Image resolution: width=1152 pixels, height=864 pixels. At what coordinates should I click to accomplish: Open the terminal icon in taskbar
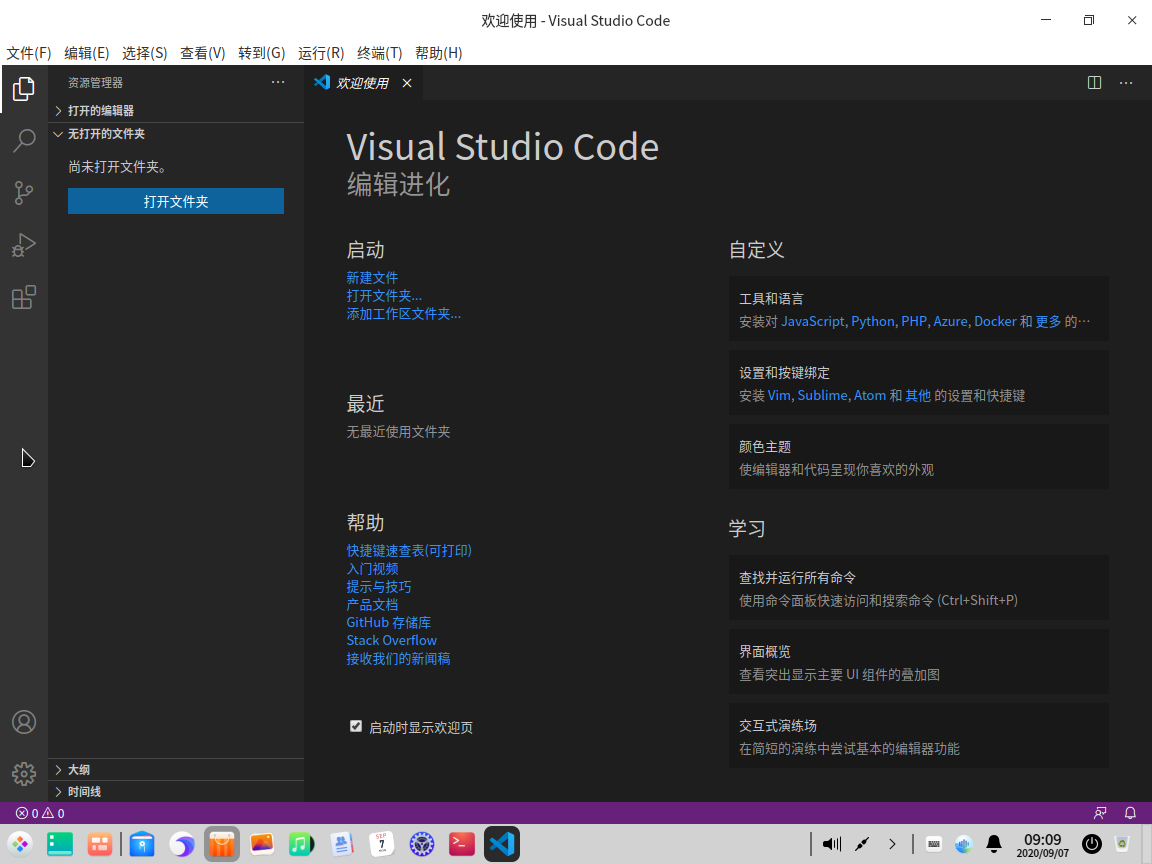(x=461, y=844)
